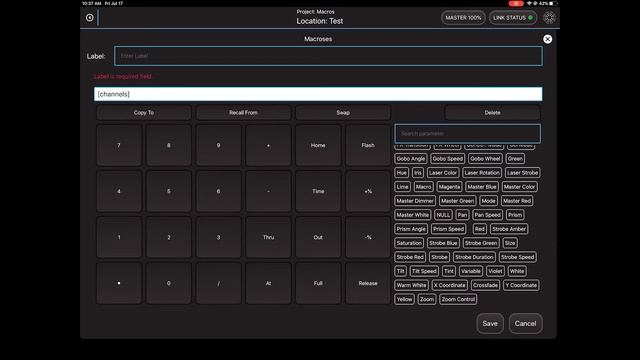Choose the Gobo Angle parameter chip
This screenshot has width=640, height=360.
tap(411, 159)
